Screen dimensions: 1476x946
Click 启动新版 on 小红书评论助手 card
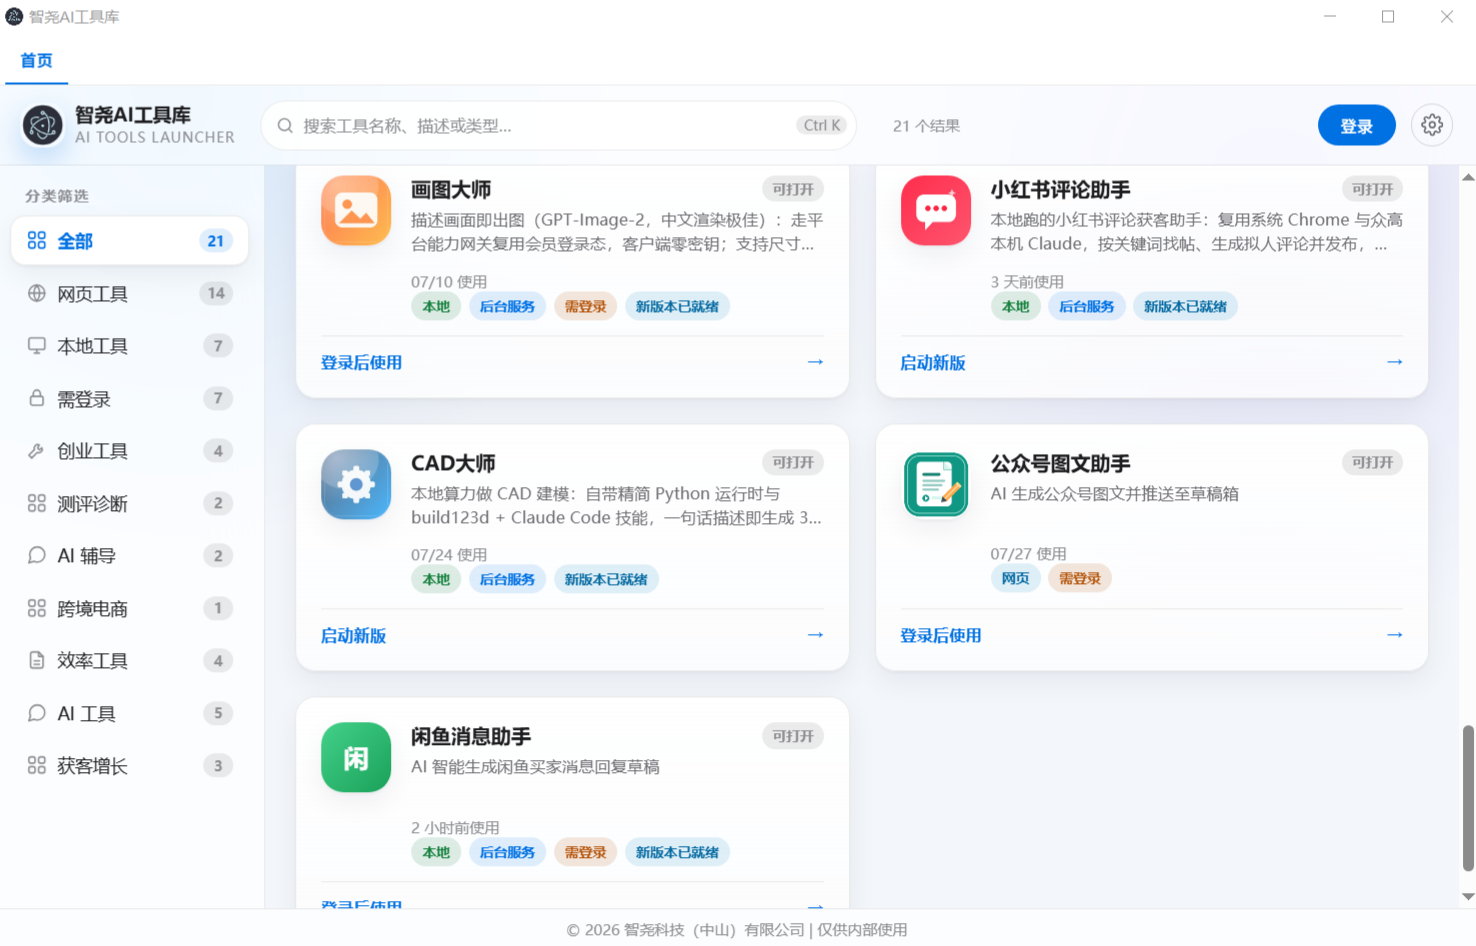pos(933,363)
